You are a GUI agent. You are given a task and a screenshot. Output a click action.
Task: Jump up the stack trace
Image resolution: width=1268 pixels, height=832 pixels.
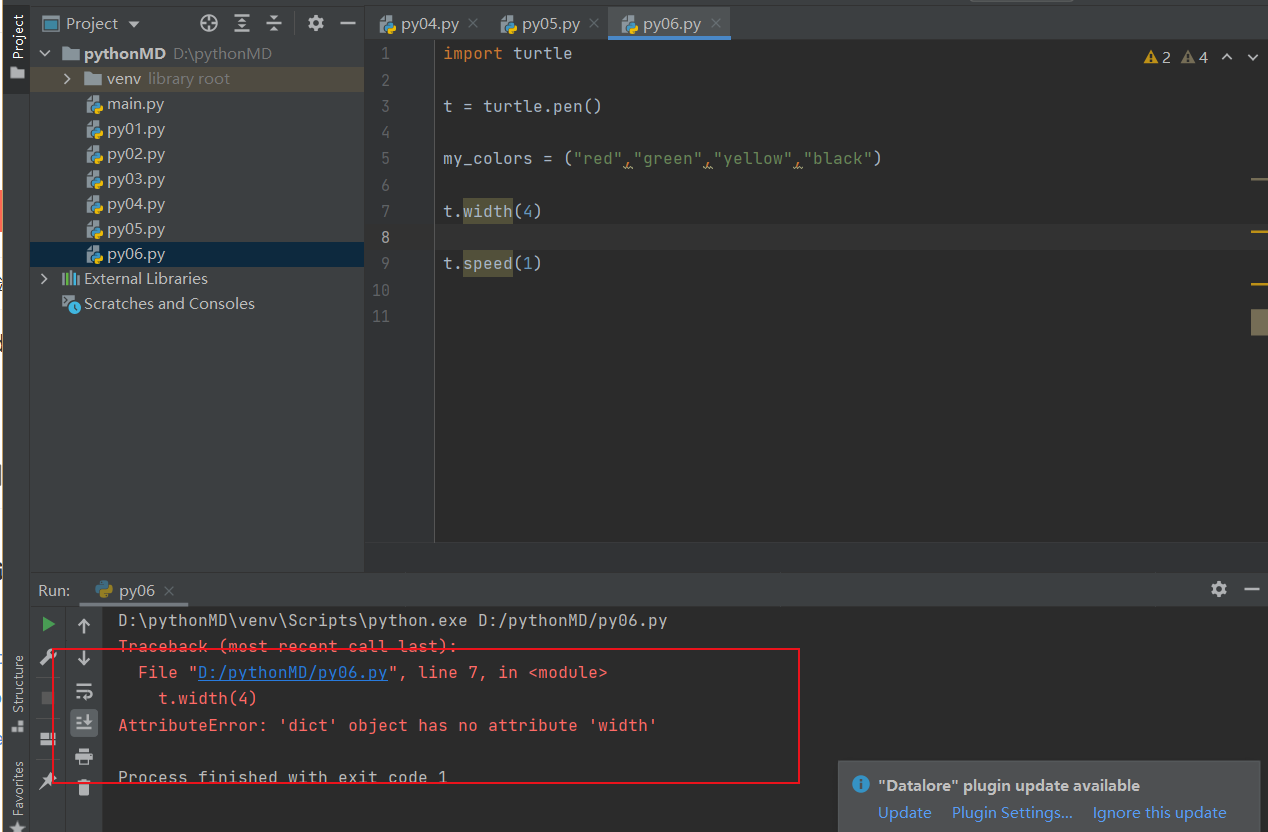click(x=84, y=626)
